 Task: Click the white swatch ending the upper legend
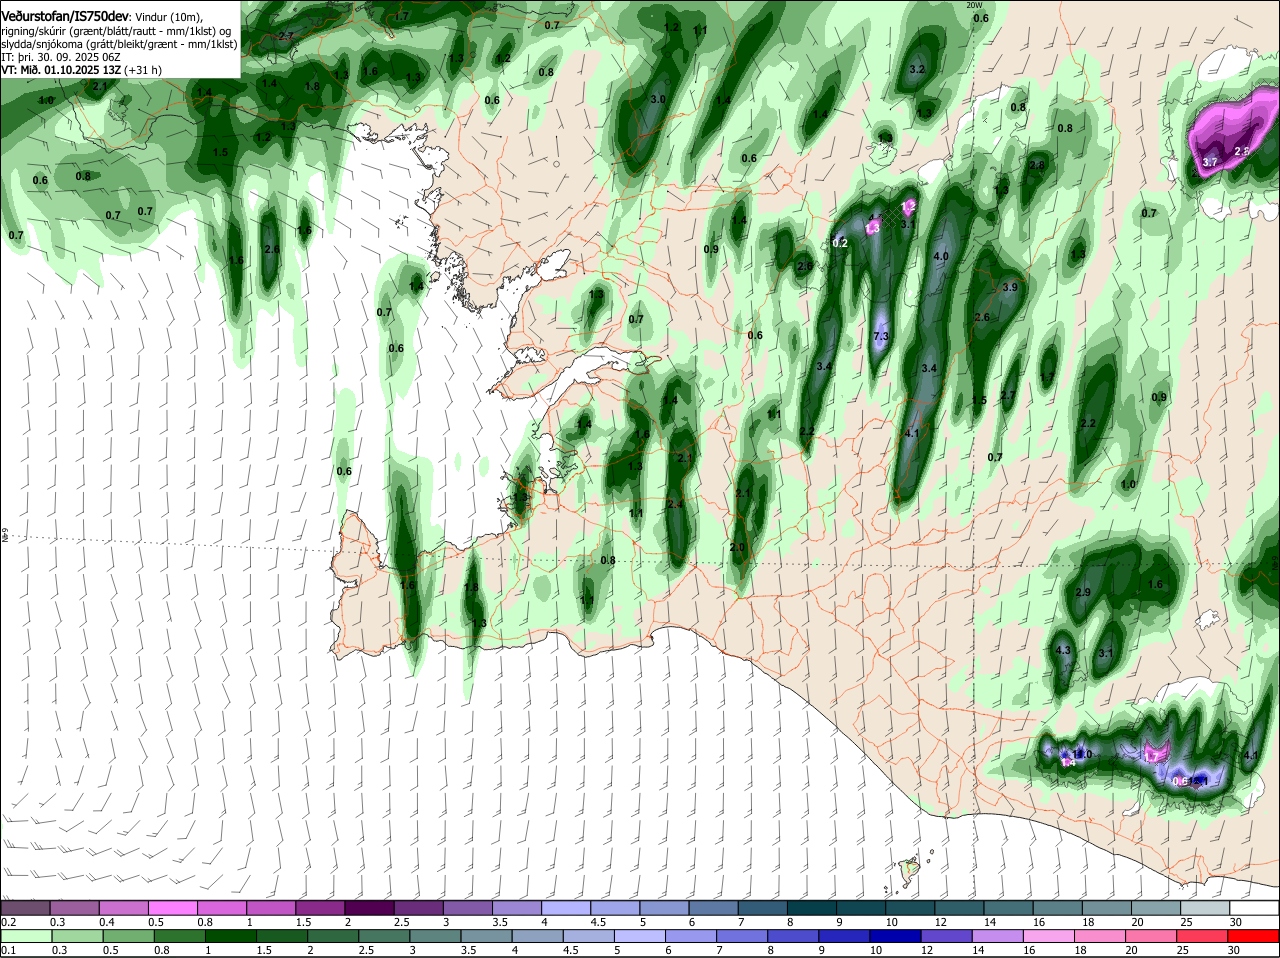pyautogui.click(x=1254, y=908)
